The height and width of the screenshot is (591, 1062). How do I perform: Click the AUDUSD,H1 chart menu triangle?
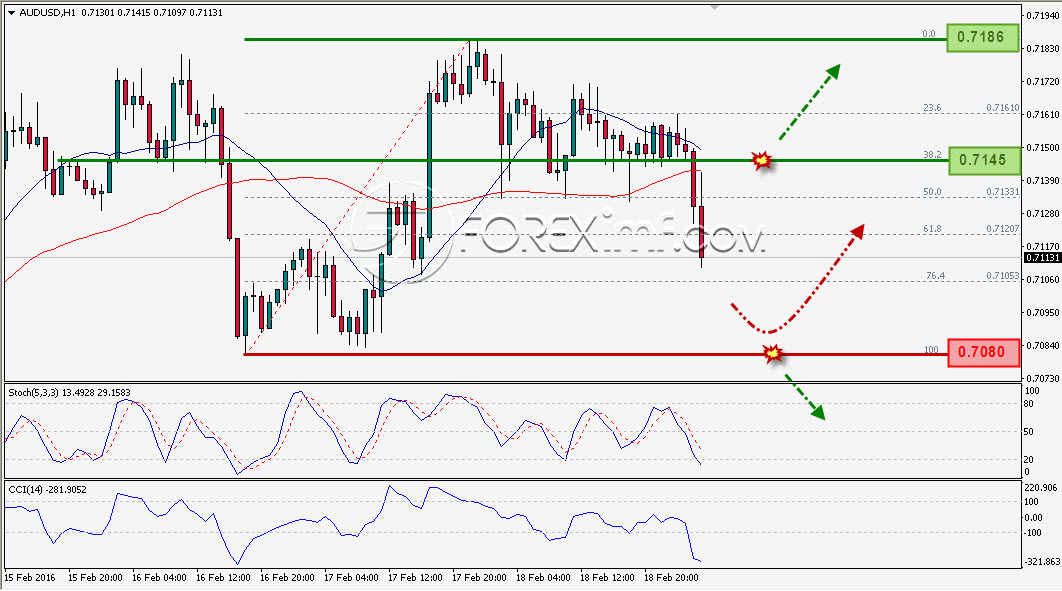pyautogui.click(x=12, y=13)
